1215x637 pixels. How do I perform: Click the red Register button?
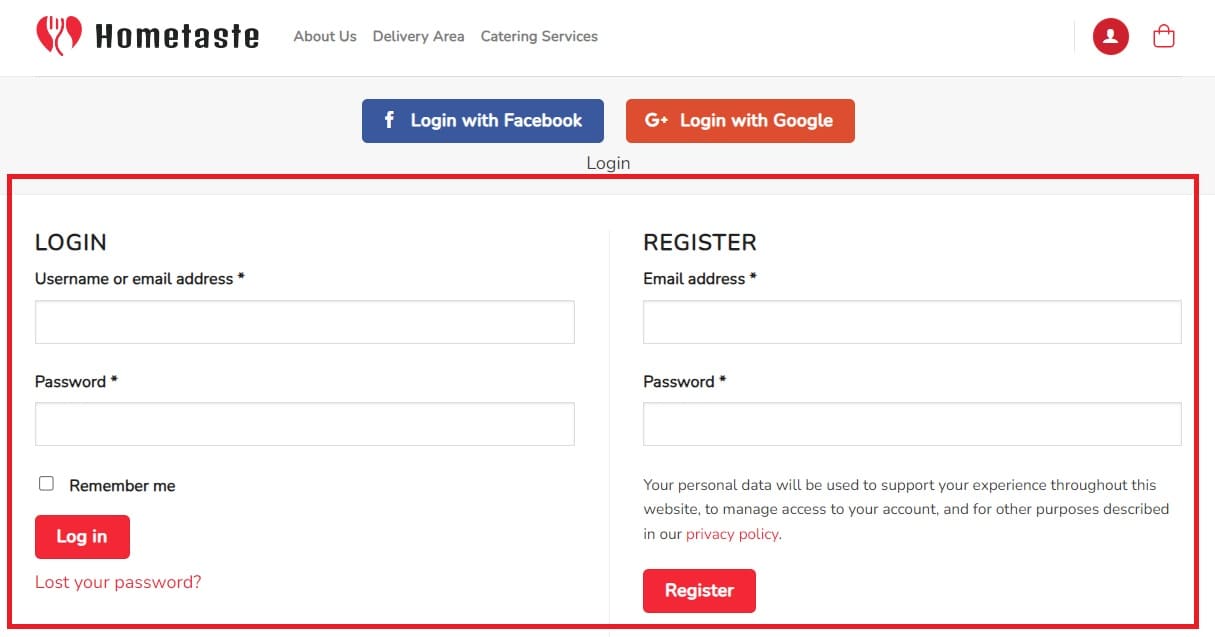pos(699,590)
